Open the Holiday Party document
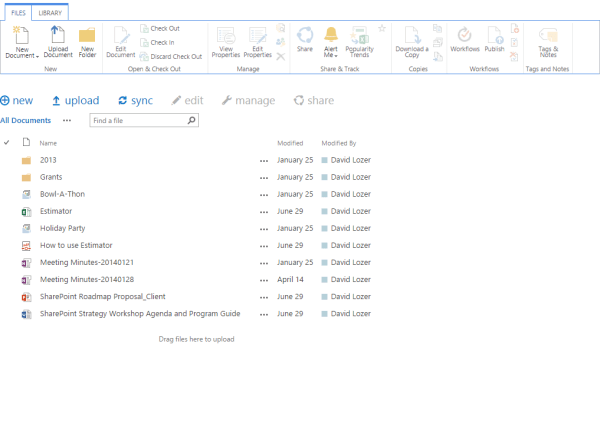Viewport: 600px width, 421px height. pyautogui.click(x=63, y=228)
